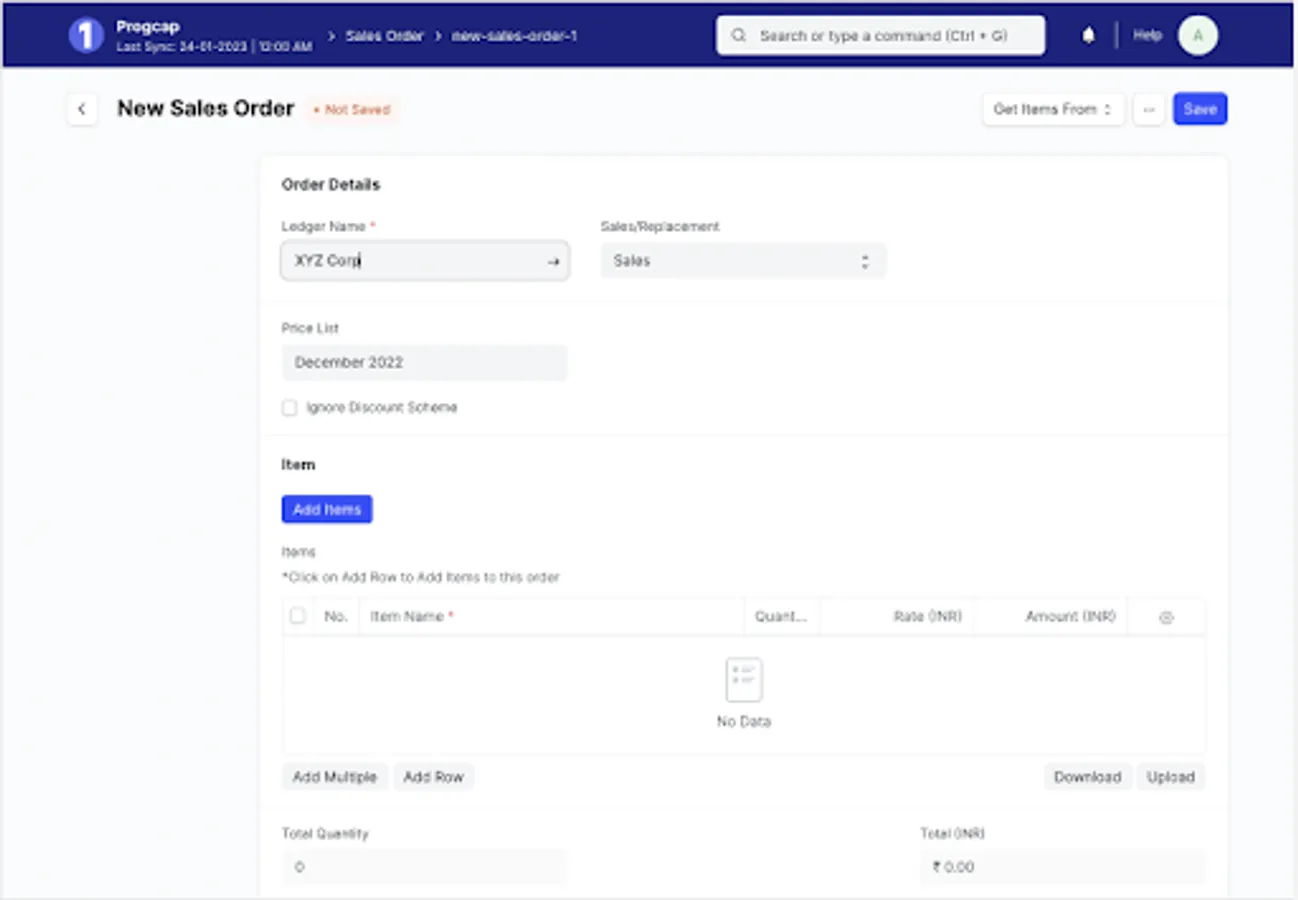1298x900 pixels.
Task: Follow the Ledger Name link arrow
Action: (553, 261)
